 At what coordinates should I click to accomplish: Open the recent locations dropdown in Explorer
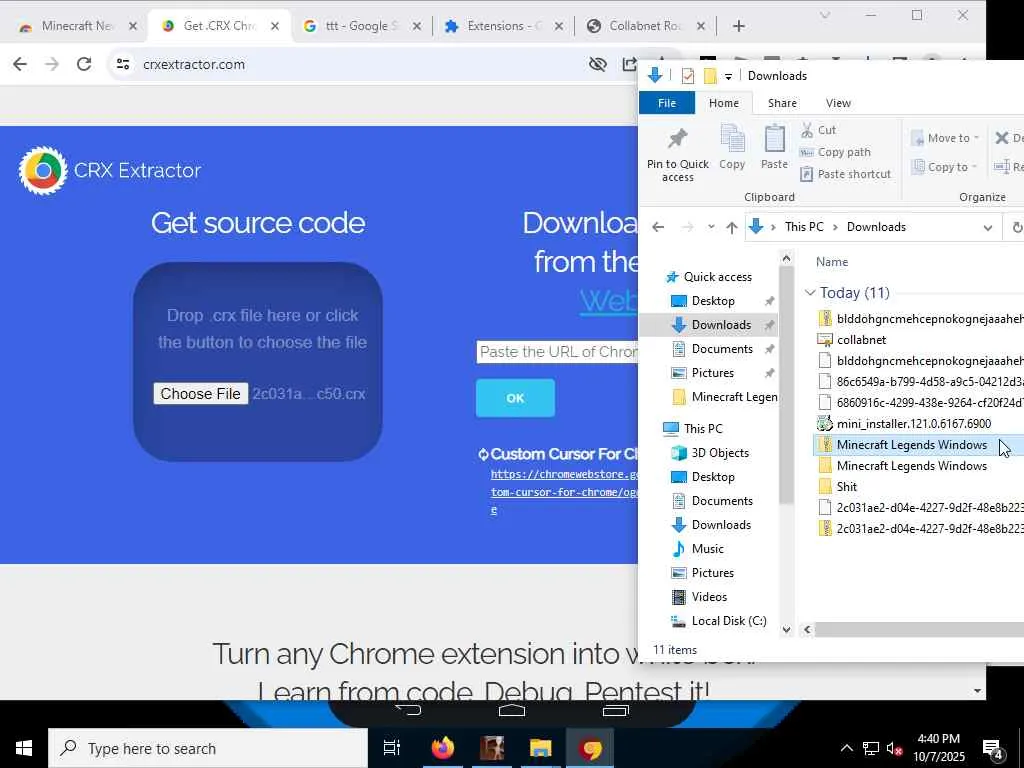[x=711, y=227]
